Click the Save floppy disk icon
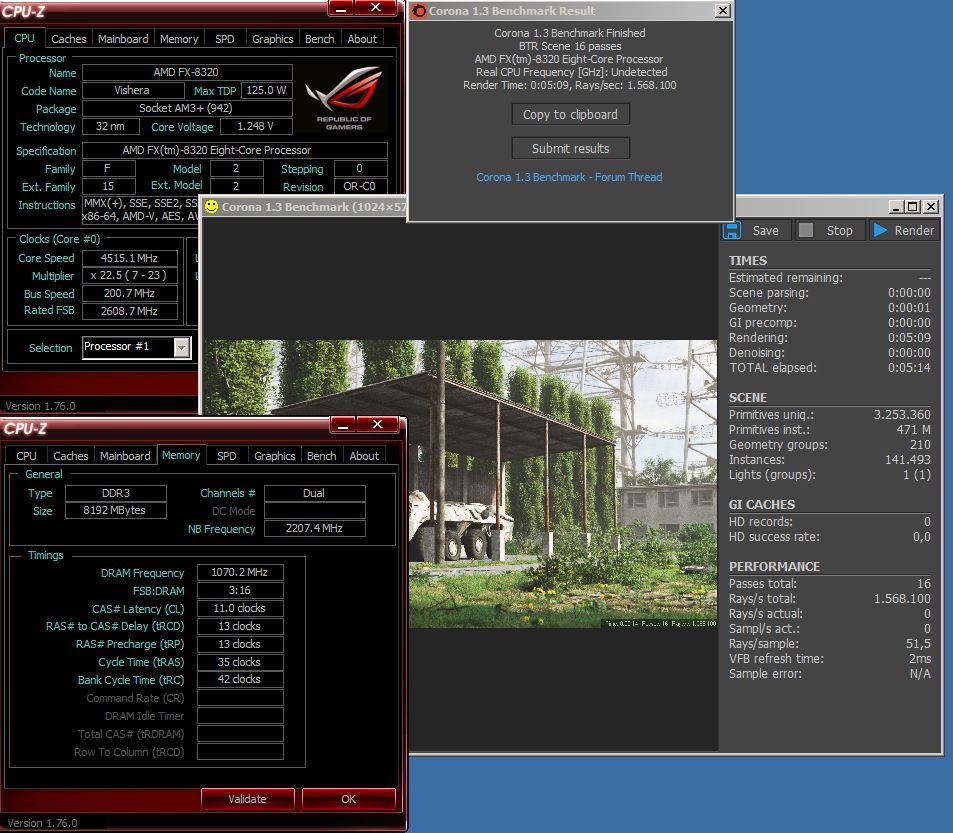This screenshot has height=833, width=953. 731,230
